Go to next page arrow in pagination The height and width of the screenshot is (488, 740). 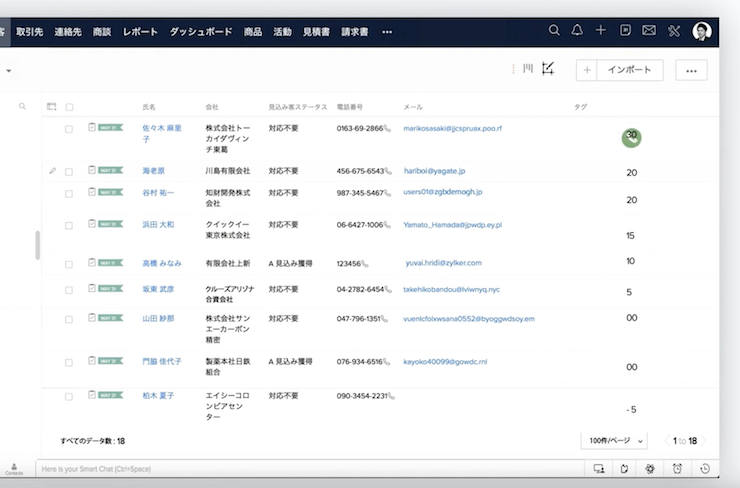pos(703,441)
